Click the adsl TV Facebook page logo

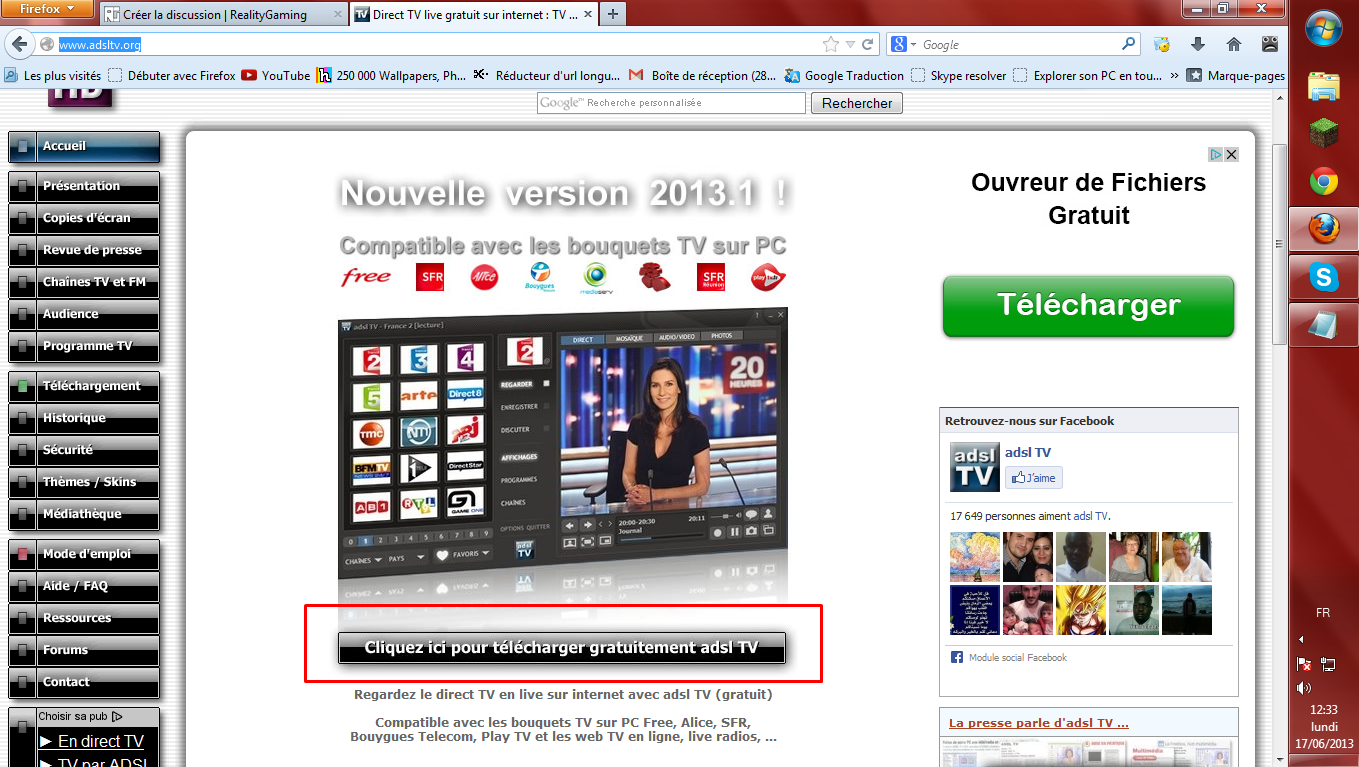[x=974, y=466]
